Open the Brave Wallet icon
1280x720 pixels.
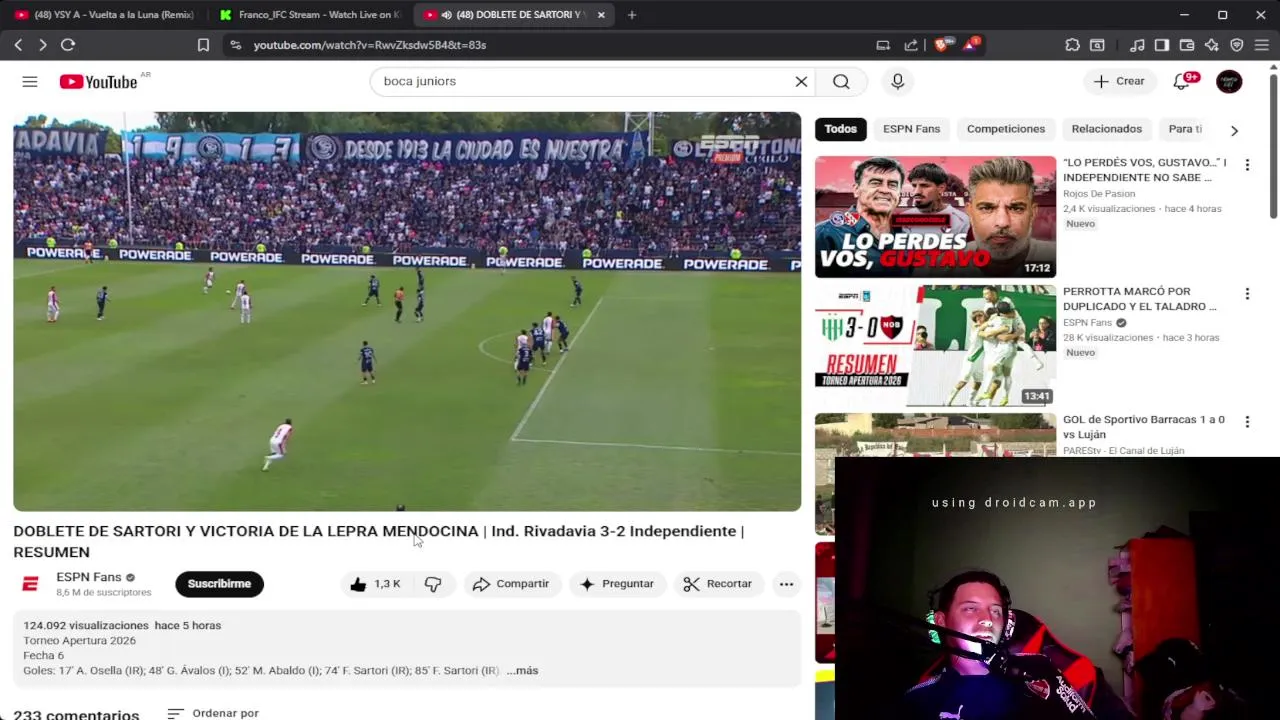(x=1187, y=45)
